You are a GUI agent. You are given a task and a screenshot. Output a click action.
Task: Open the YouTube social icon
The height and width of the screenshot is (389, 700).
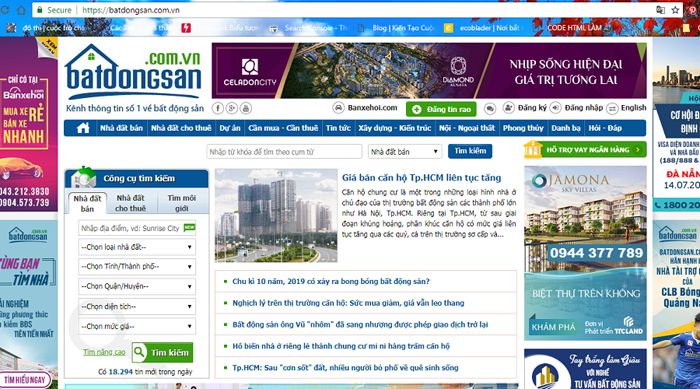246,108
